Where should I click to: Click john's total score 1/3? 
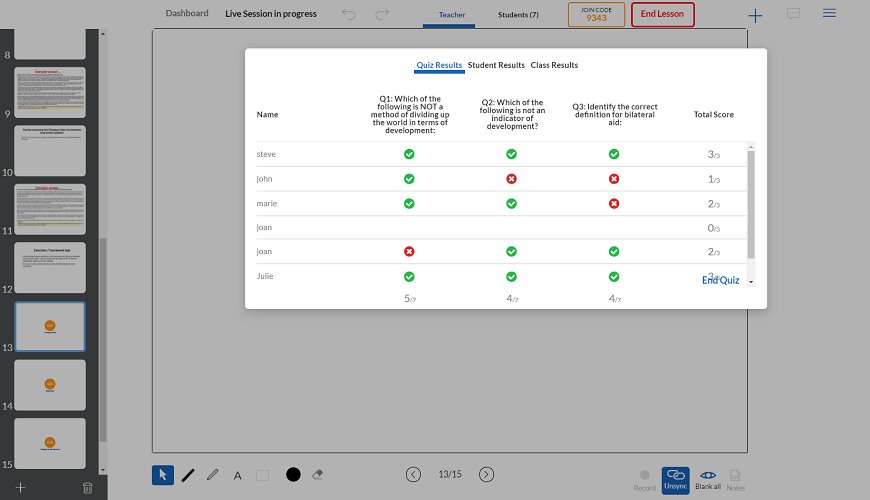click(x=714, y=179)
